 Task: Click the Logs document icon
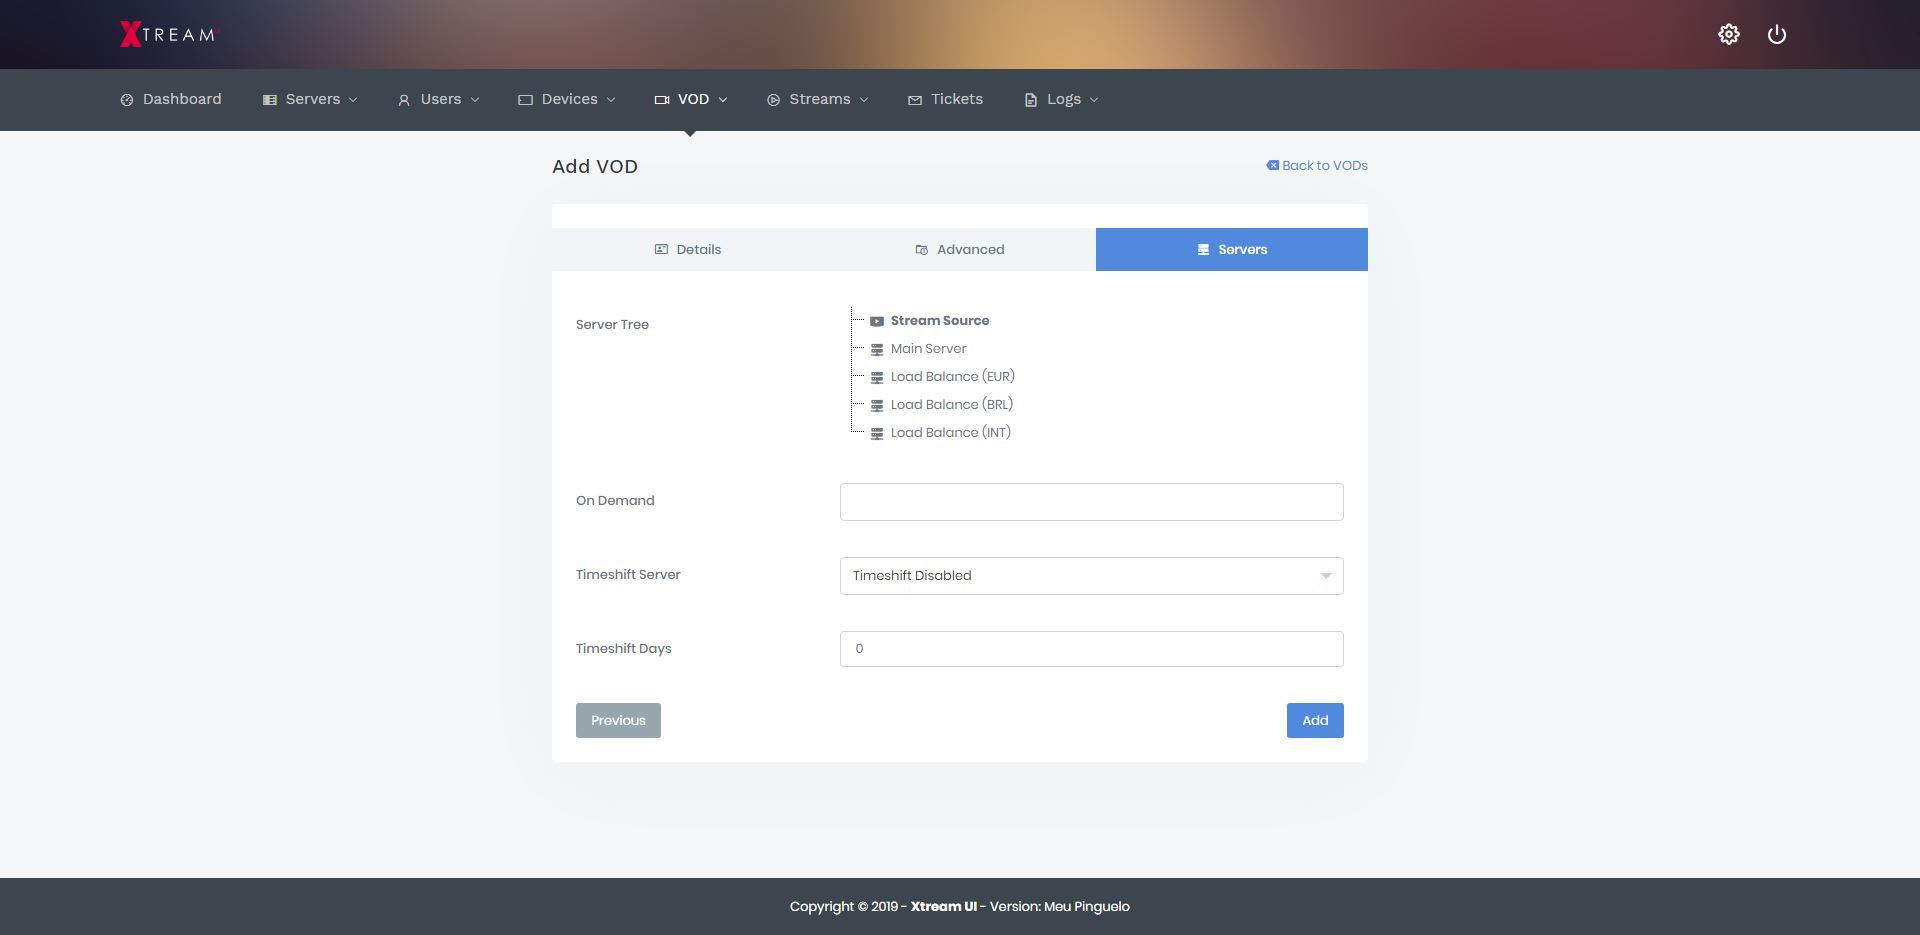[x=1031, y=100]
